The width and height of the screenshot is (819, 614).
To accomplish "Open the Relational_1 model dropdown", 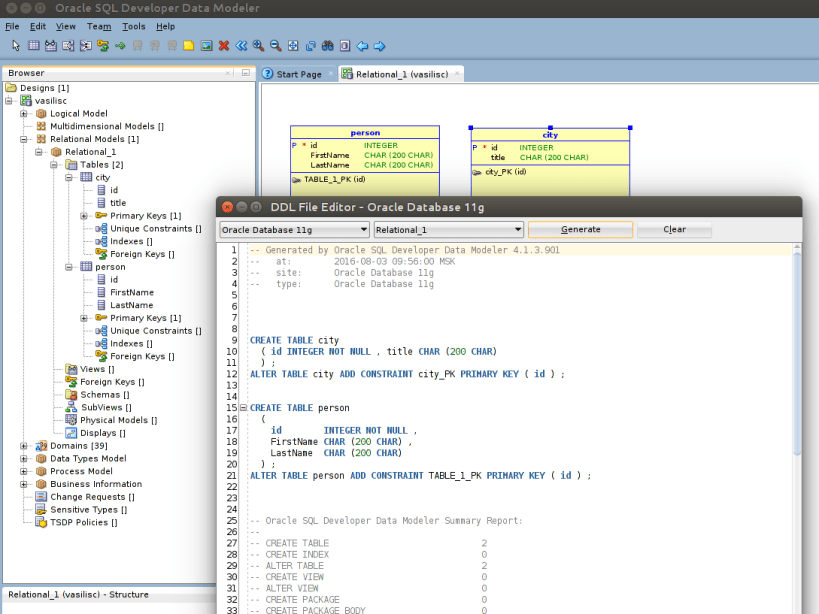I will click(x=448, y=229).
